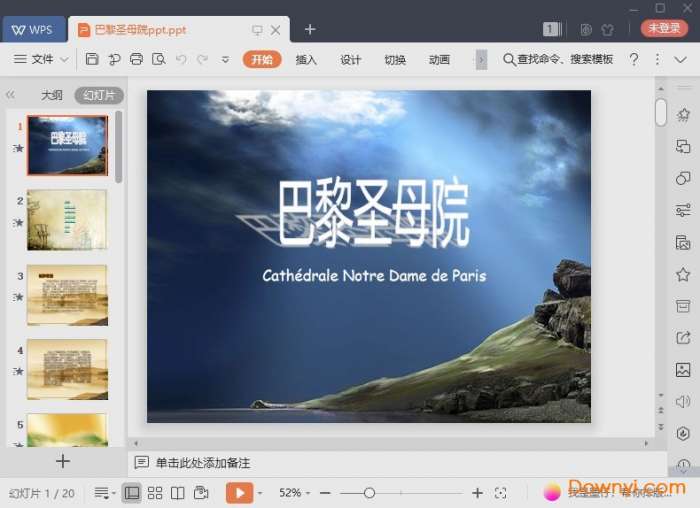The image size is (700, 508).
Task: Click the Save icon in quick toolbar
Action: [x=92, y=60]
